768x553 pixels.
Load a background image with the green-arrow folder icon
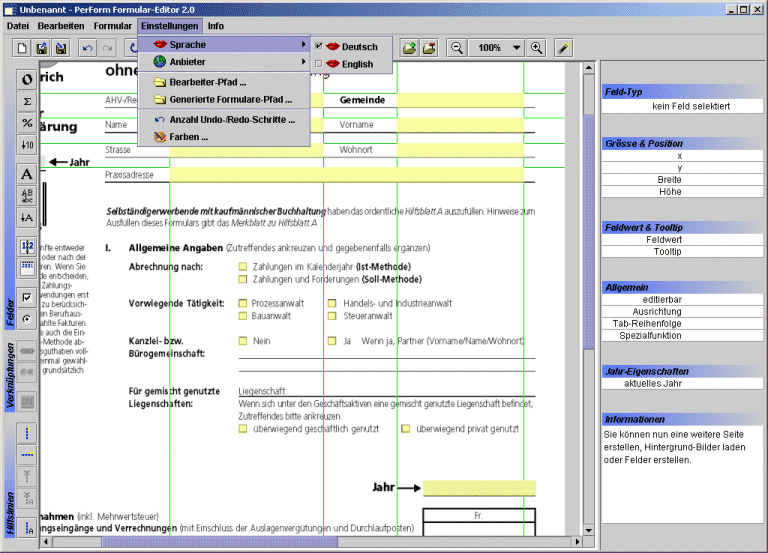[x=409, y=48]
